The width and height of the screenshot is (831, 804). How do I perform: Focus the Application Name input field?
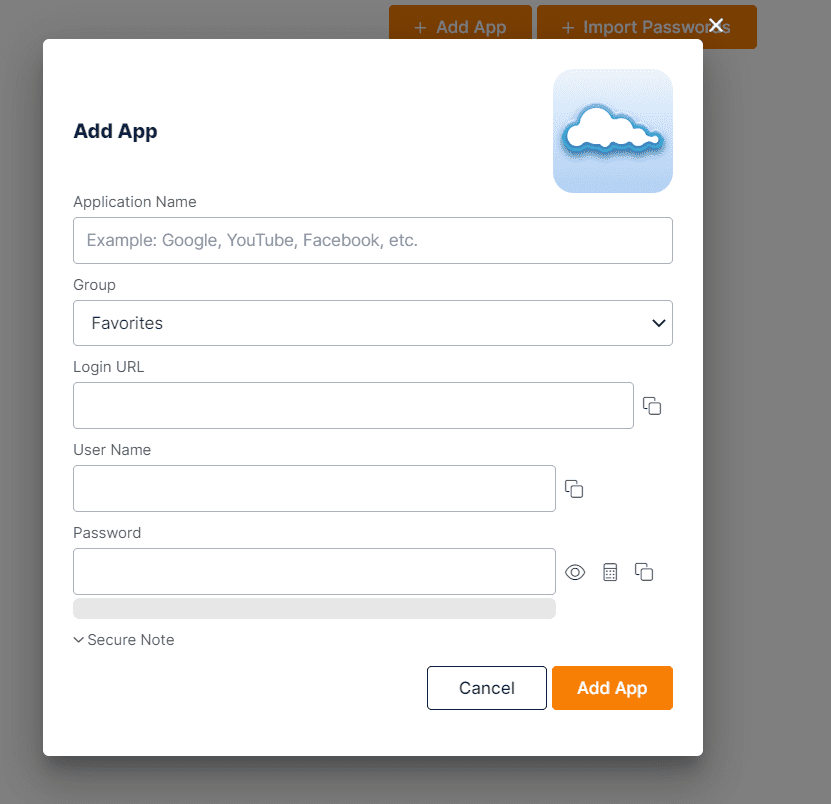click(373, 240)
